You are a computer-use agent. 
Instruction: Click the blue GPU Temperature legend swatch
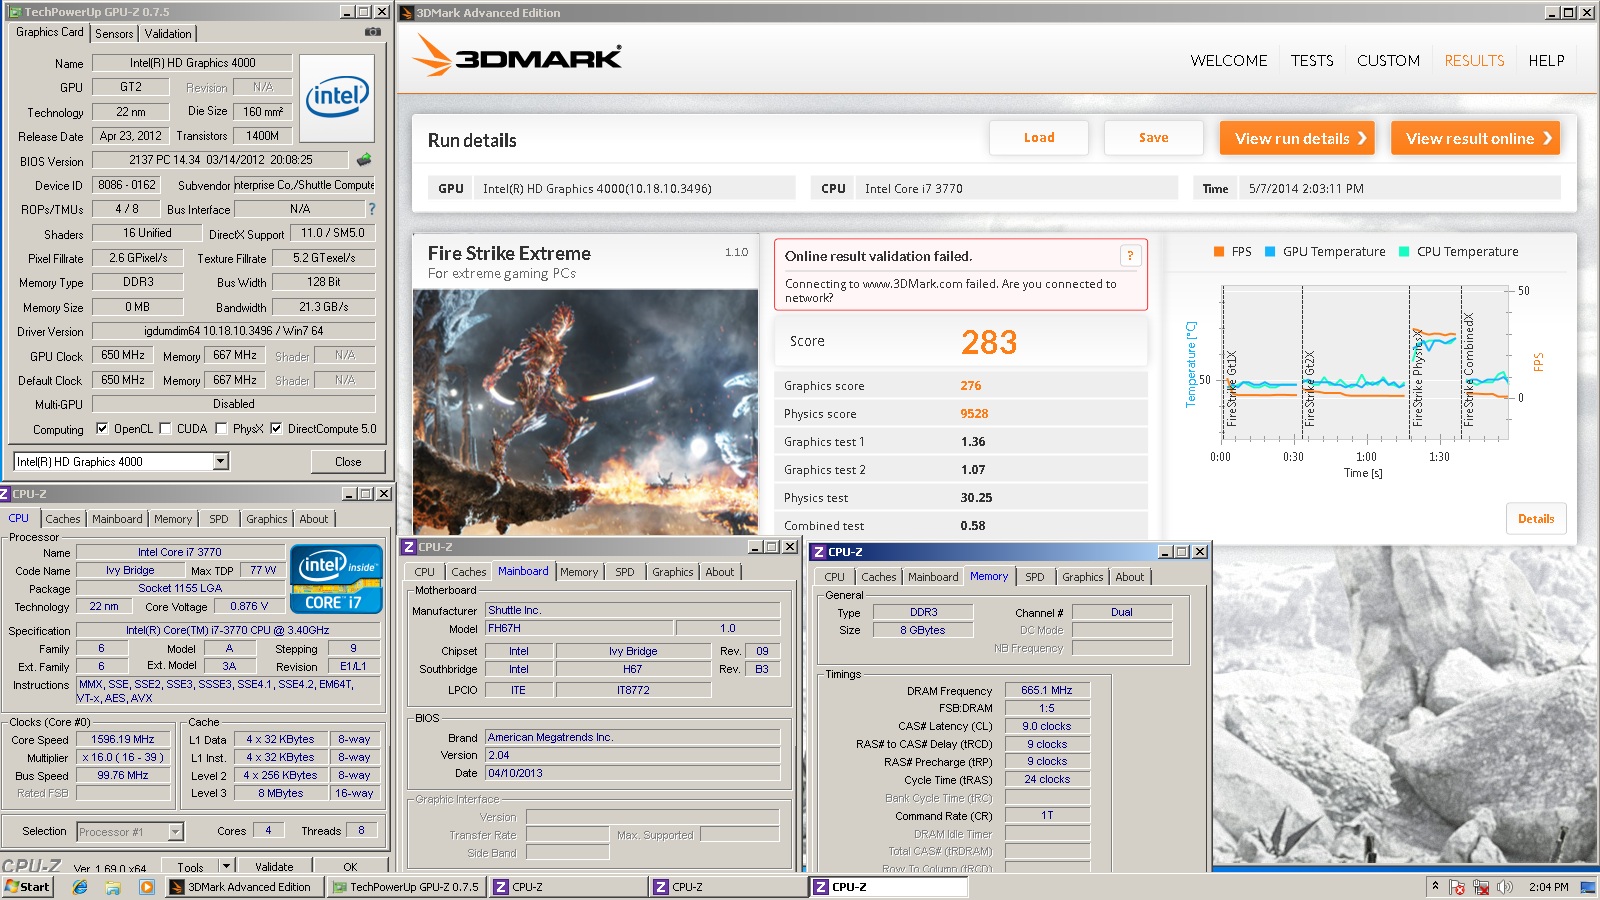pyautogui.click(x=1270, y=252)
